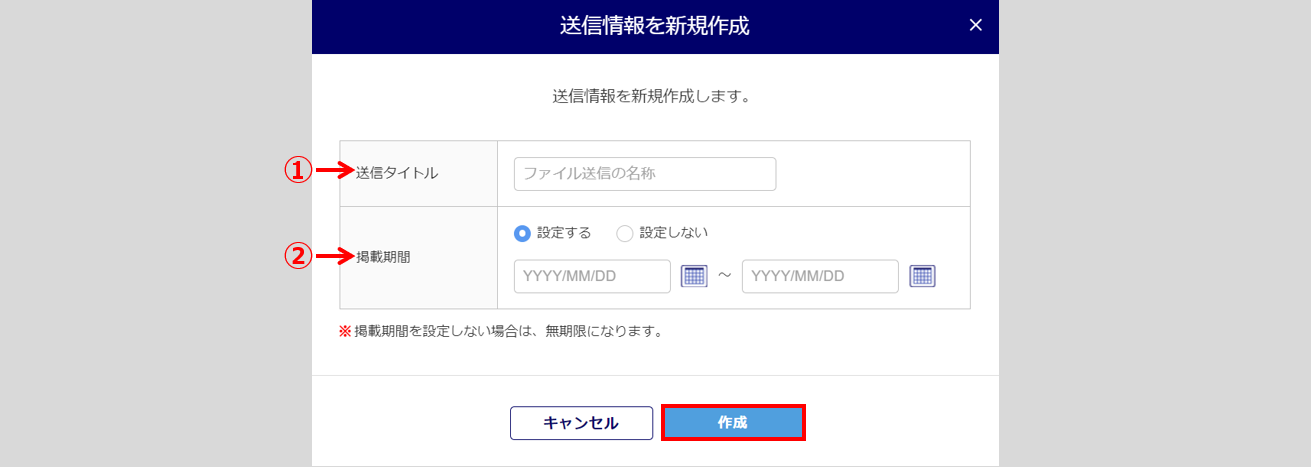Click the red arrow pointing to 送信タイトル
Image resolution: width=1311 pixels, height=467 pixels.
coord(335,172)
